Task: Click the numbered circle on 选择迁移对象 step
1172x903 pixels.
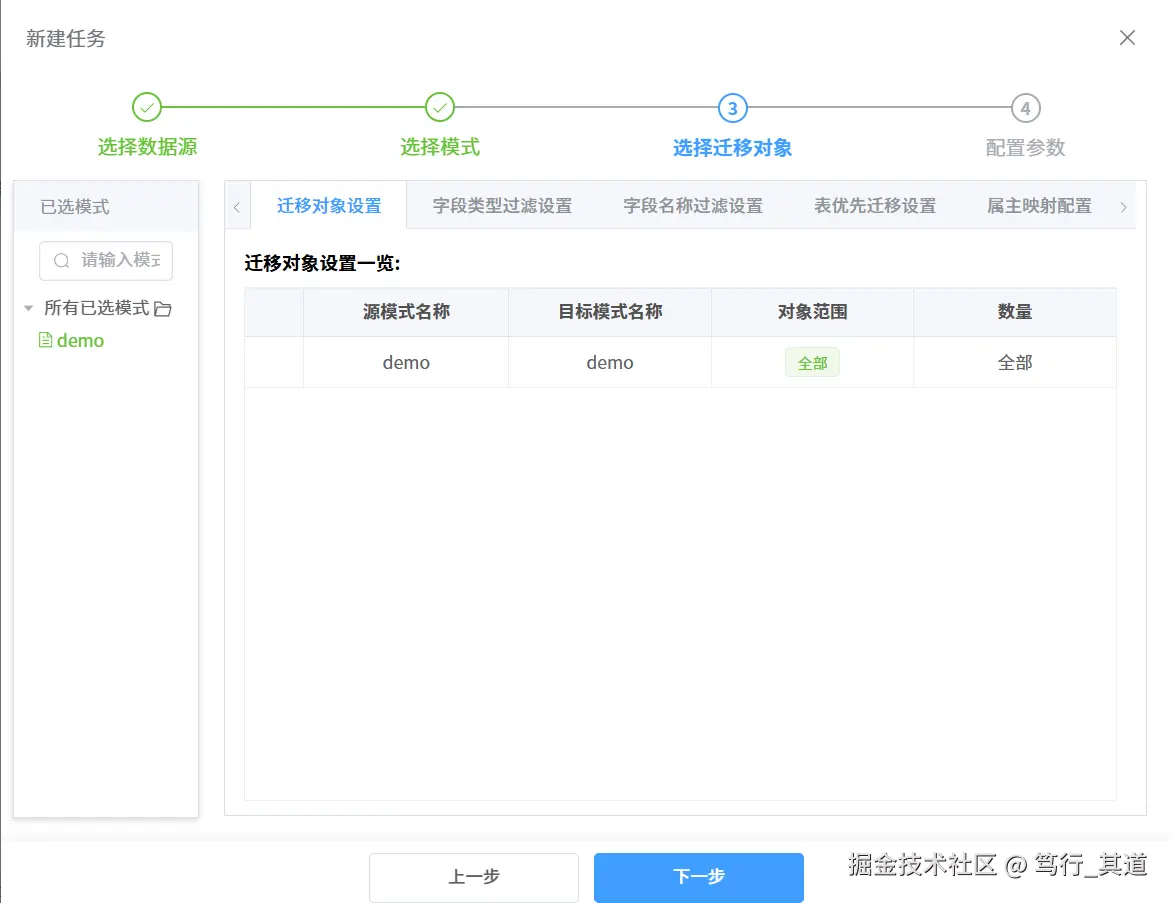Action: coord(731,106)
